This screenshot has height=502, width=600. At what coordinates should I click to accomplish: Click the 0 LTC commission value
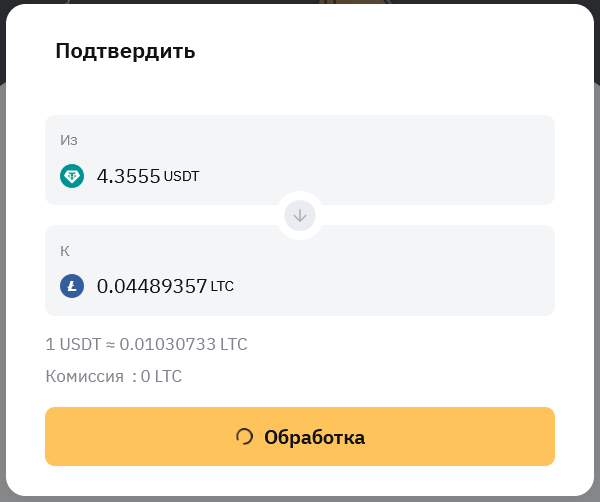point(162,377)
